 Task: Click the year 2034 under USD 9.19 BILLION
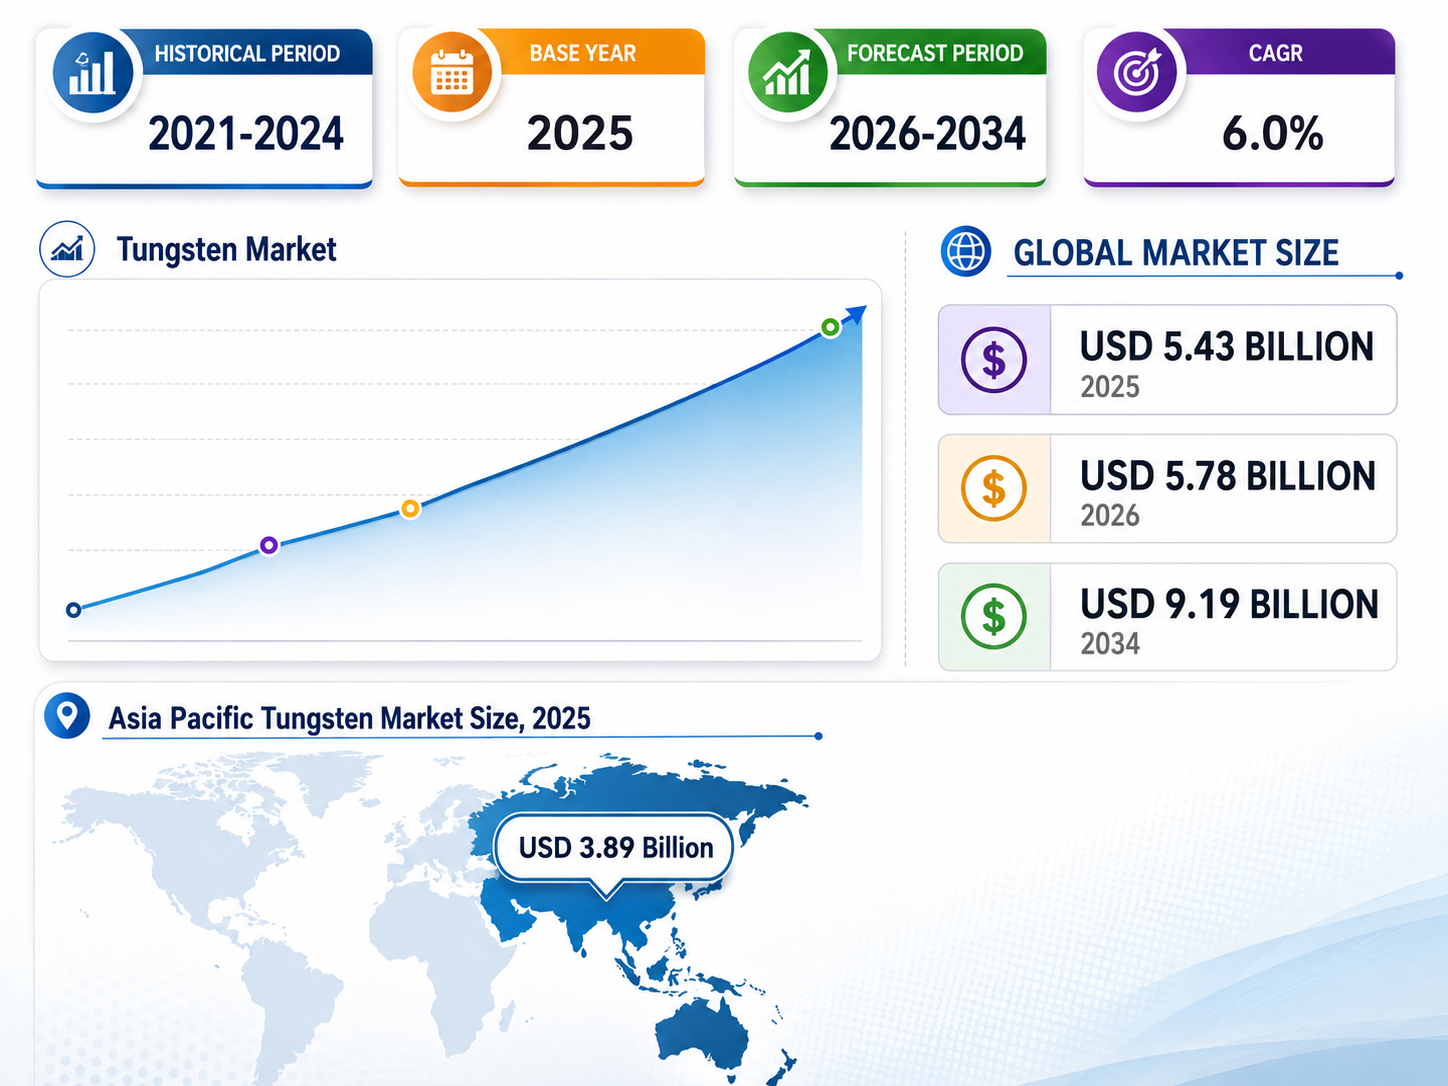tap(1110, 644)
